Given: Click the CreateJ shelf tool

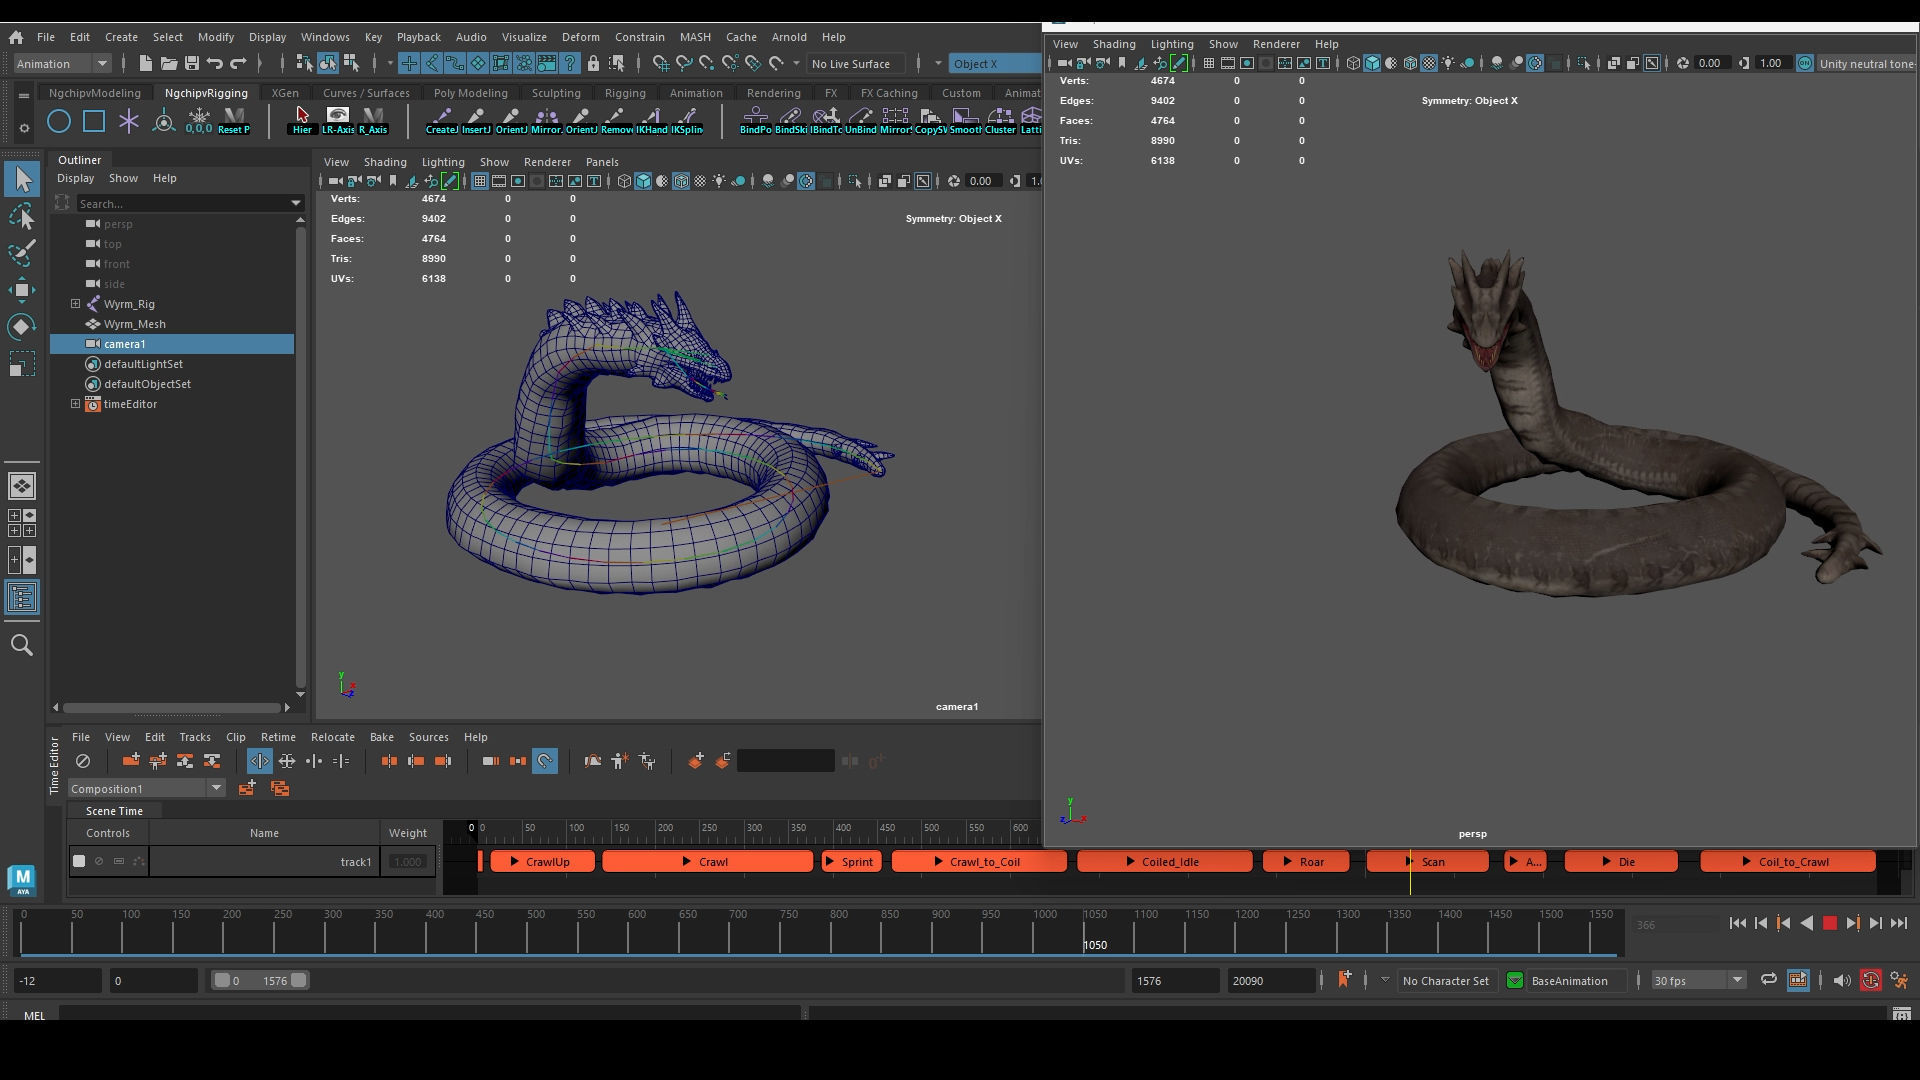Looking at the screenshot, I should pyautogui.click(x=441, y=121).
